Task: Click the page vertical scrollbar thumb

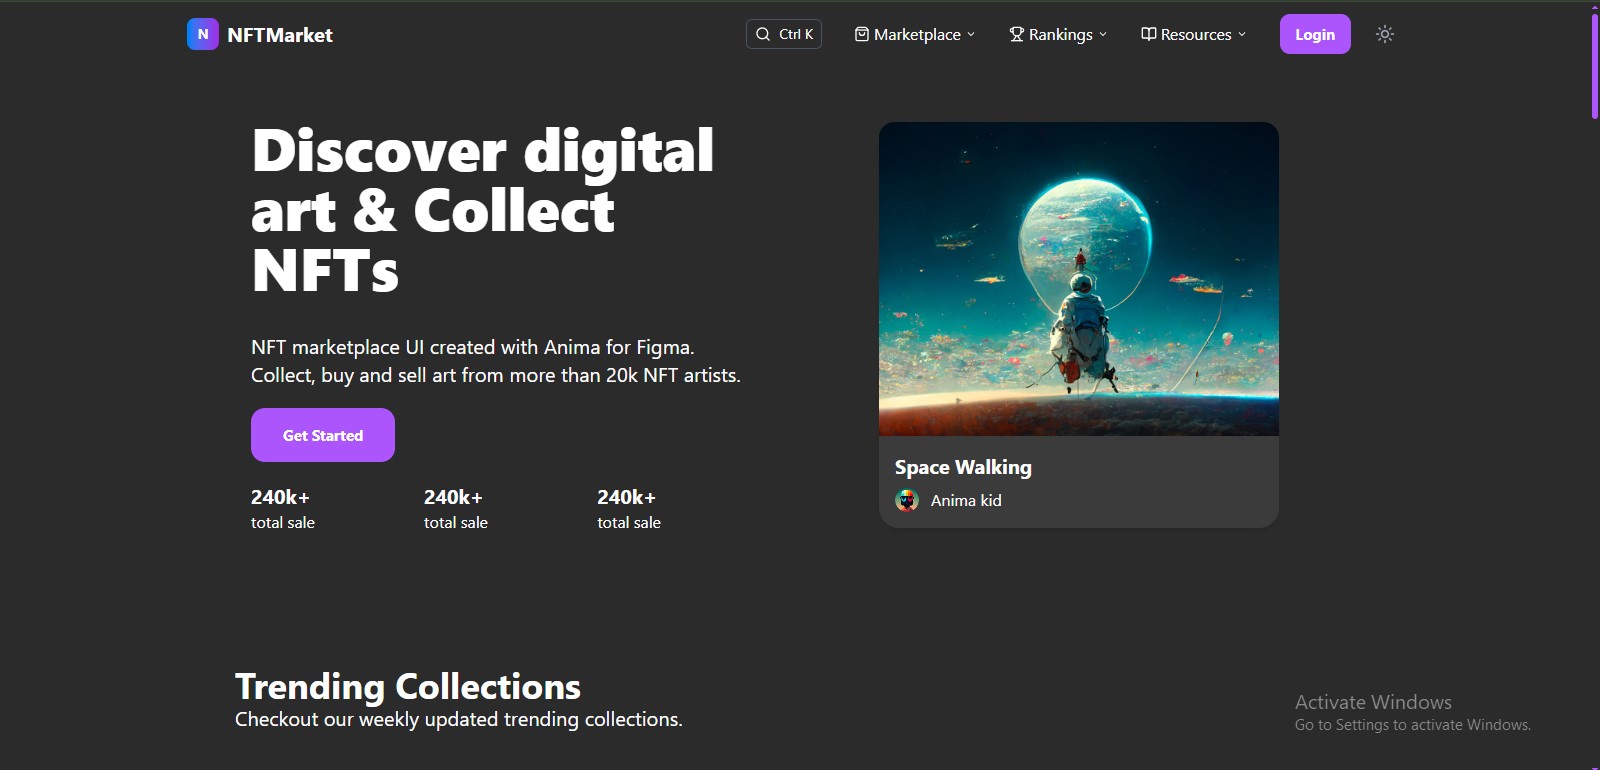Action: click(x=1595, y=66)
